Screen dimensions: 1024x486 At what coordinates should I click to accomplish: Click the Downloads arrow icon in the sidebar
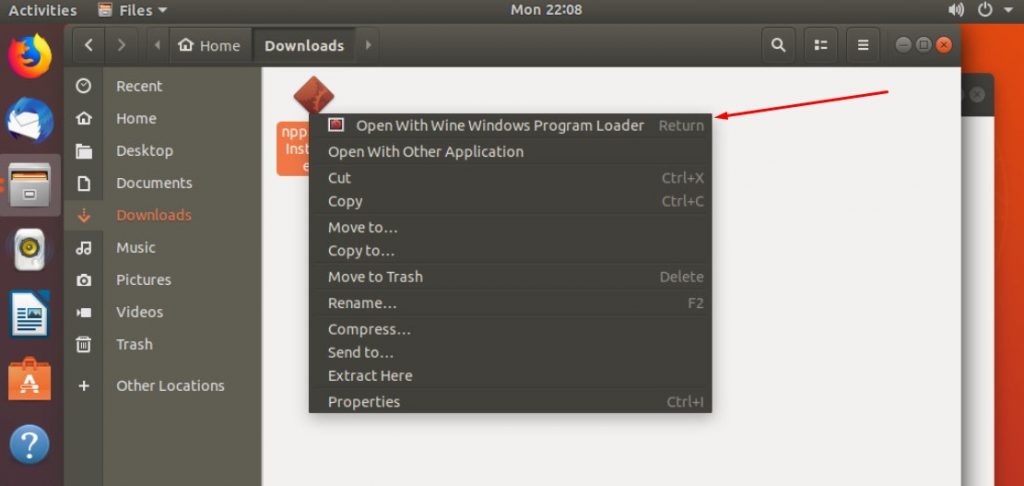[x=84, y=216]
